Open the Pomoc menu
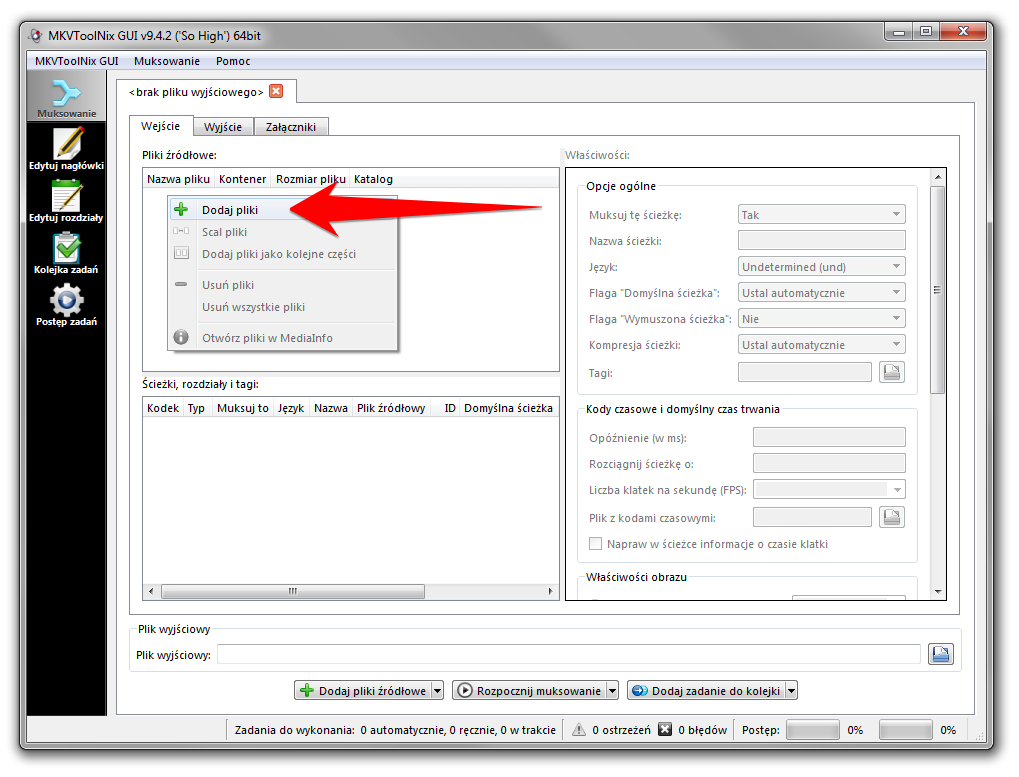1019x777 pixels. coord(233,61)
